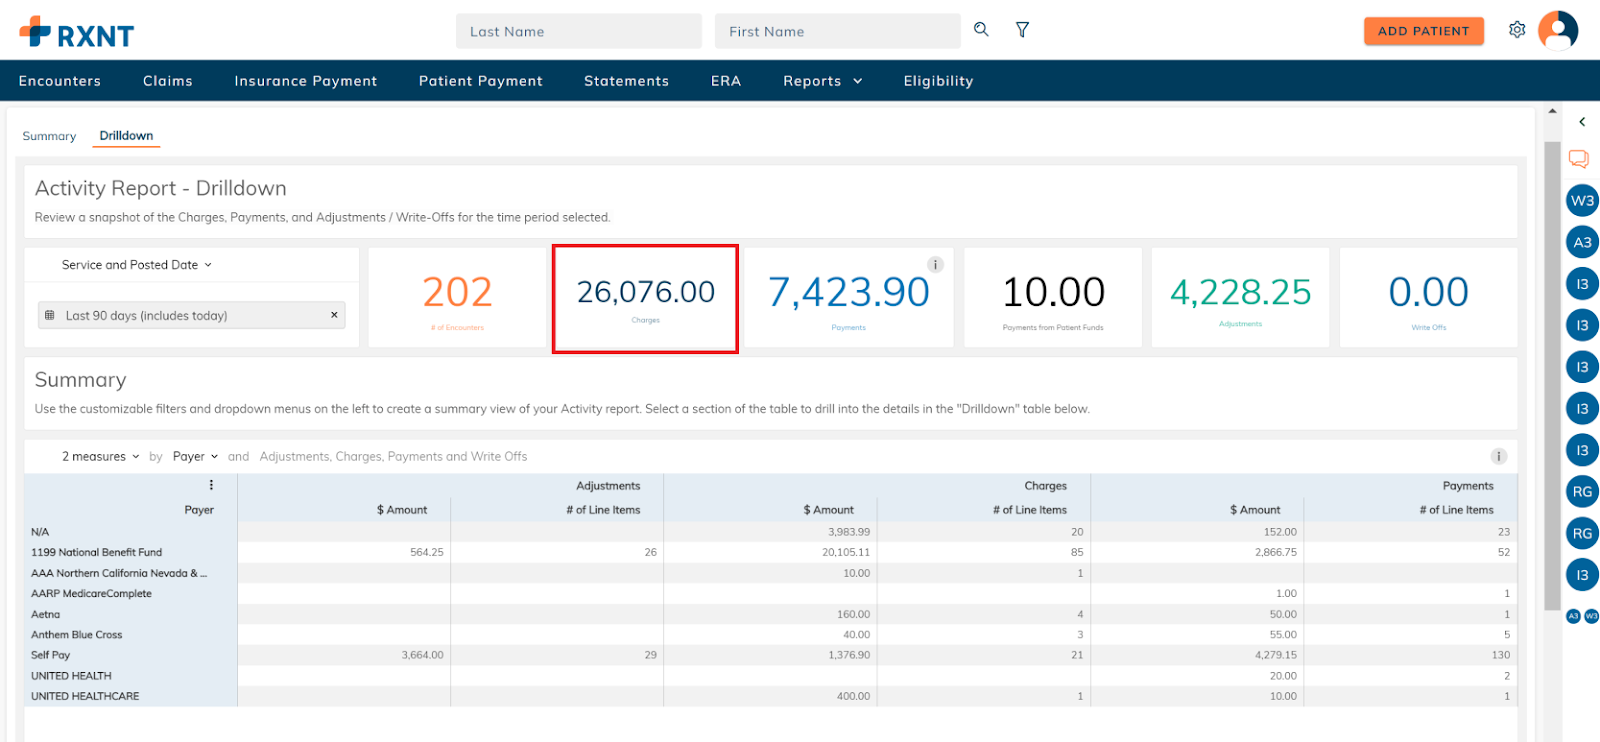This screenshot has height=742, width=1600.
Task: Open the three-dot menu in Payer column
Action: coord(211,485)
